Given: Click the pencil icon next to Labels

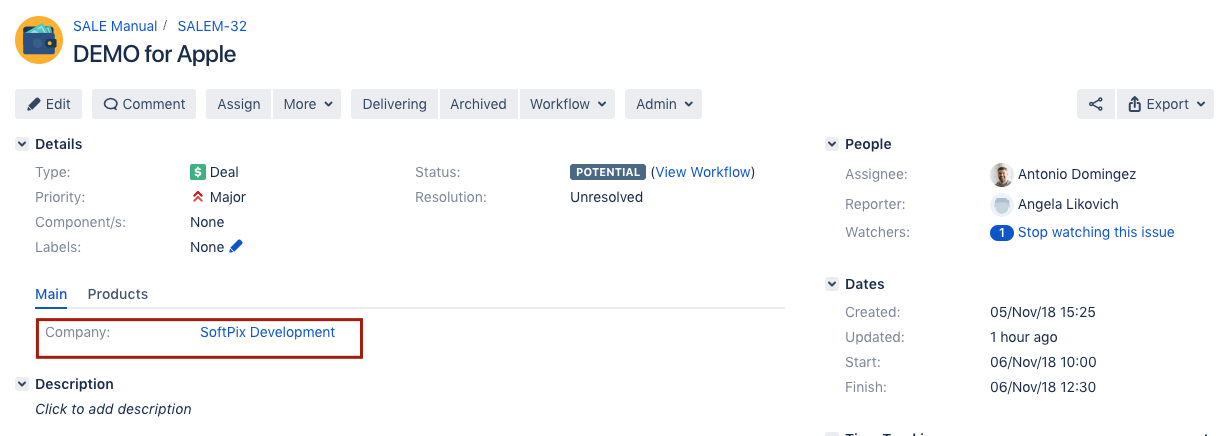Looking at the screenshot, I should tap(236, 246).
